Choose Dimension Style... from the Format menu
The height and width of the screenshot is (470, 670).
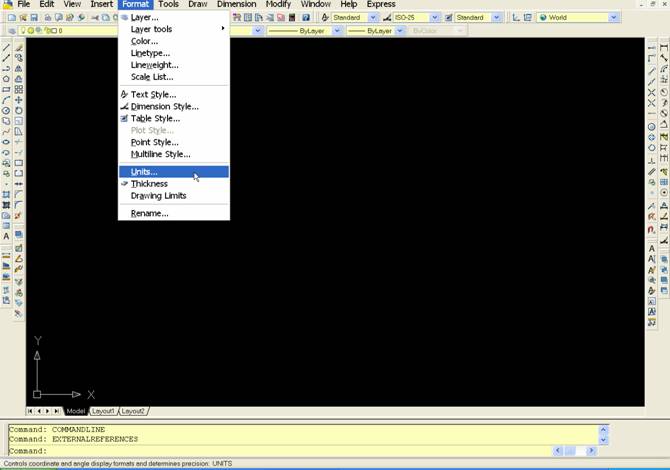[174, 106]
